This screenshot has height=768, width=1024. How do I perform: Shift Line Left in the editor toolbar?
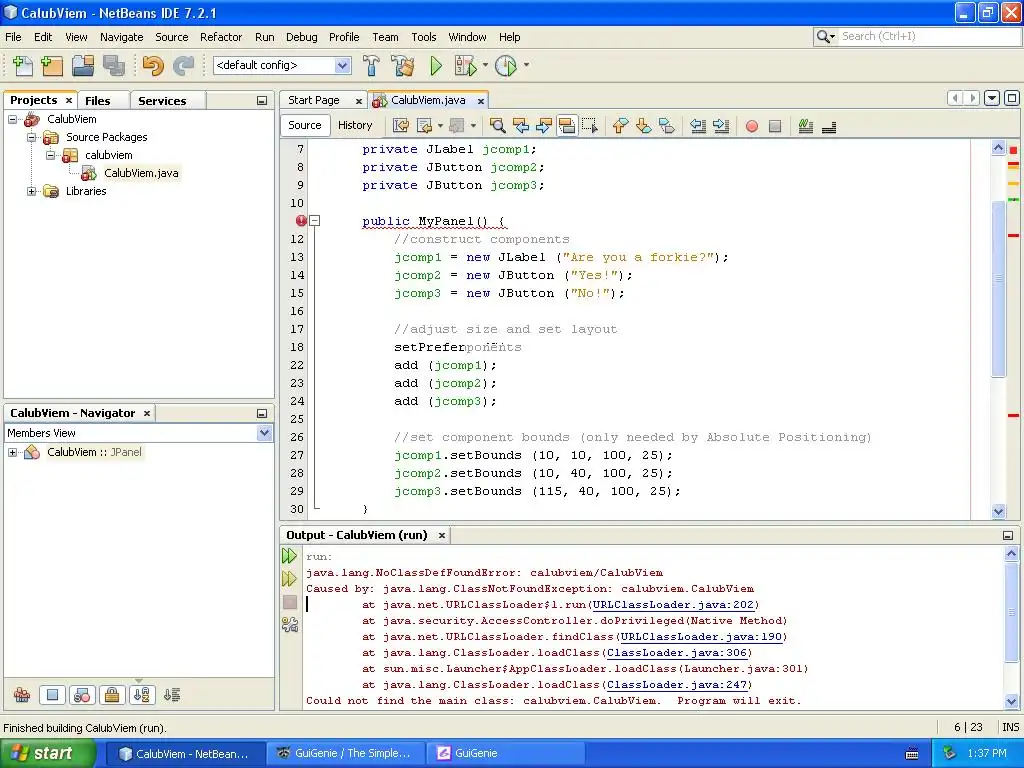click(x=697, y=126)
